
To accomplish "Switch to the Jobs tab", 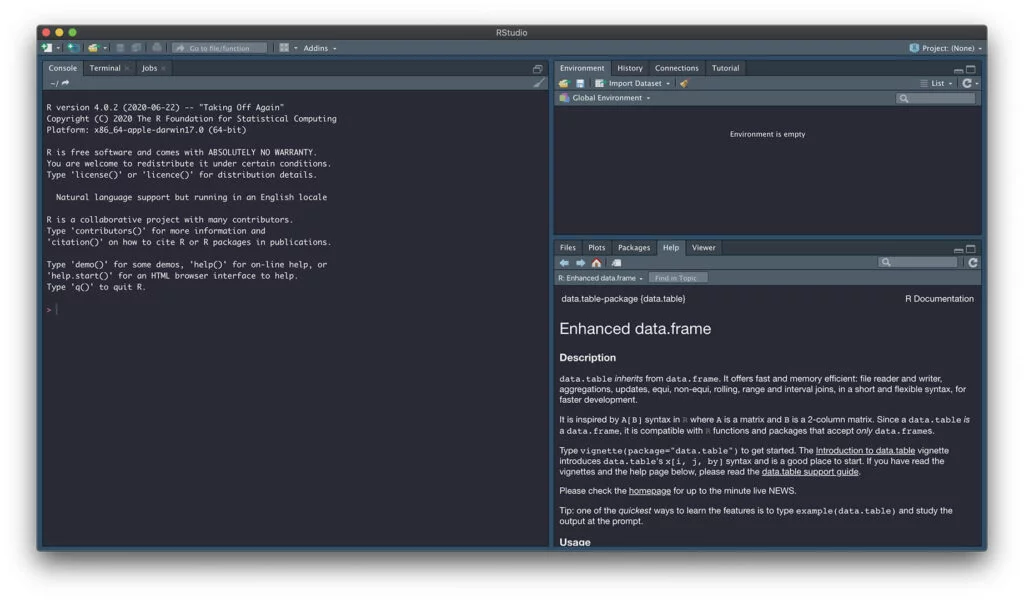I will (150, 68).
